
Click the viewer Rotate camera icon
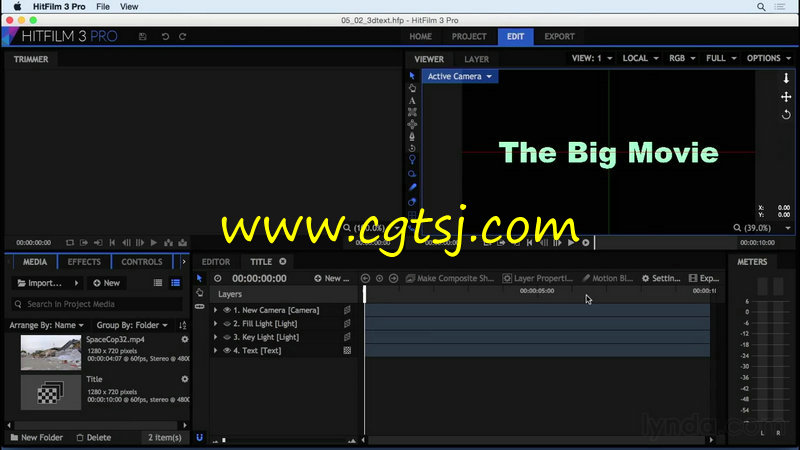[x=786, y=115]
